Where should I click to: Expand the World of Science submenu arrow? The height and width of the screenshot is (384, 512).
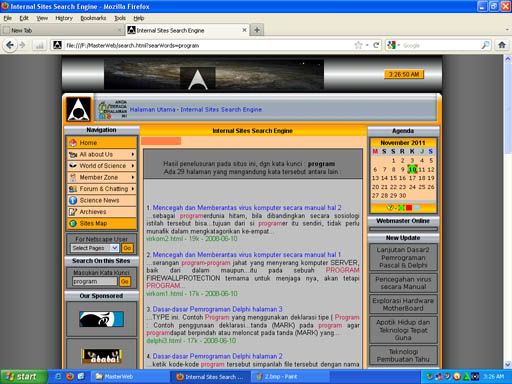[x=133, y=166]
